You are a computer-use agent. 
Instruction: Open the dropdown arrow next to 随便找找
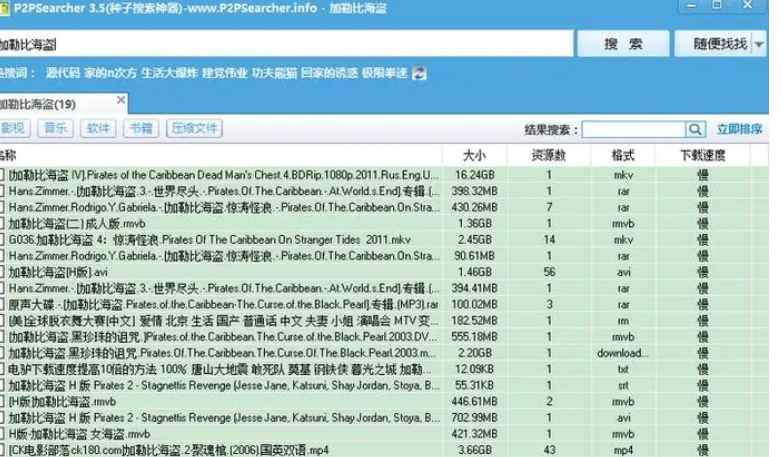(x=759, y=44)
